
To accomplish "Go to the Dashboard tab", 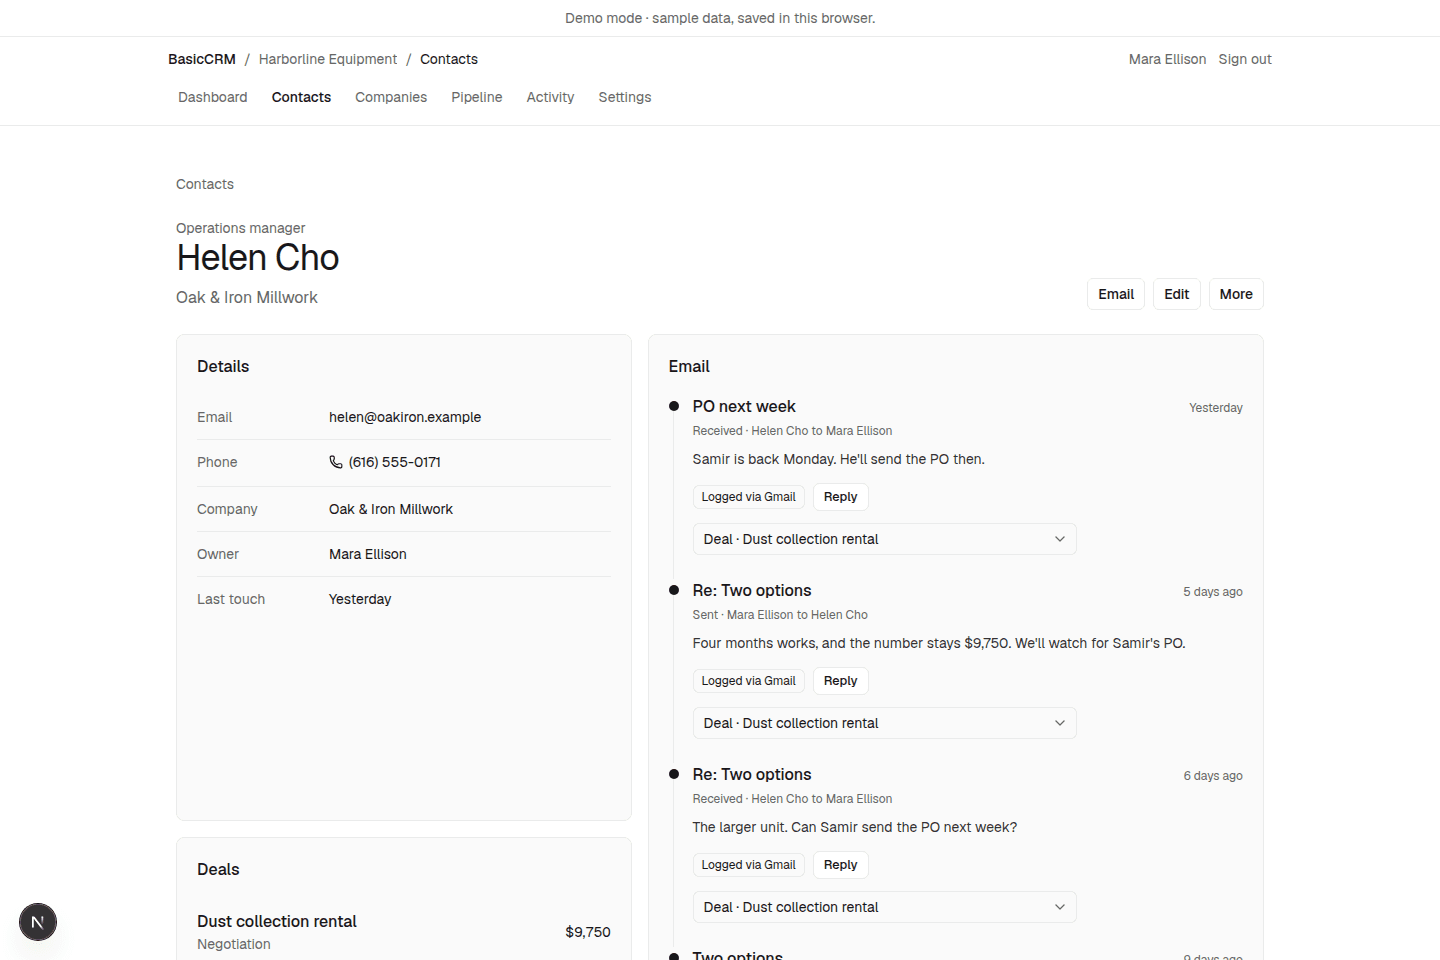I will coord(213,97).
